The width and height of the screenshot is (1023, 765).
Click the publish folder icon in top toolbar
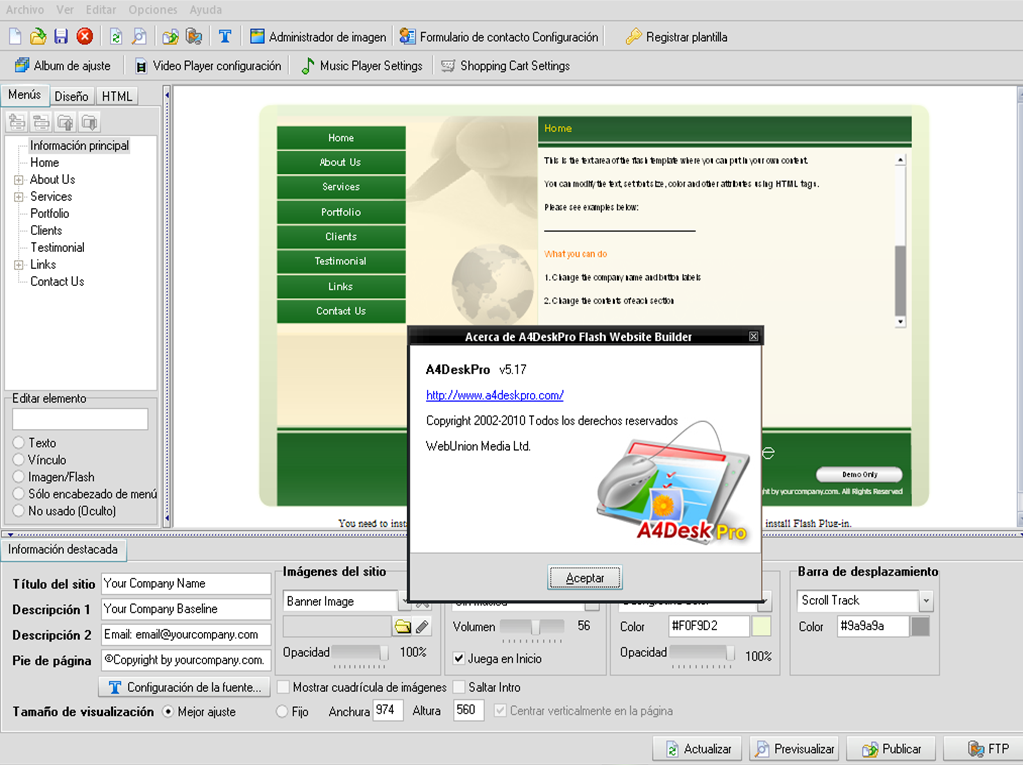[x=170, y=37]
